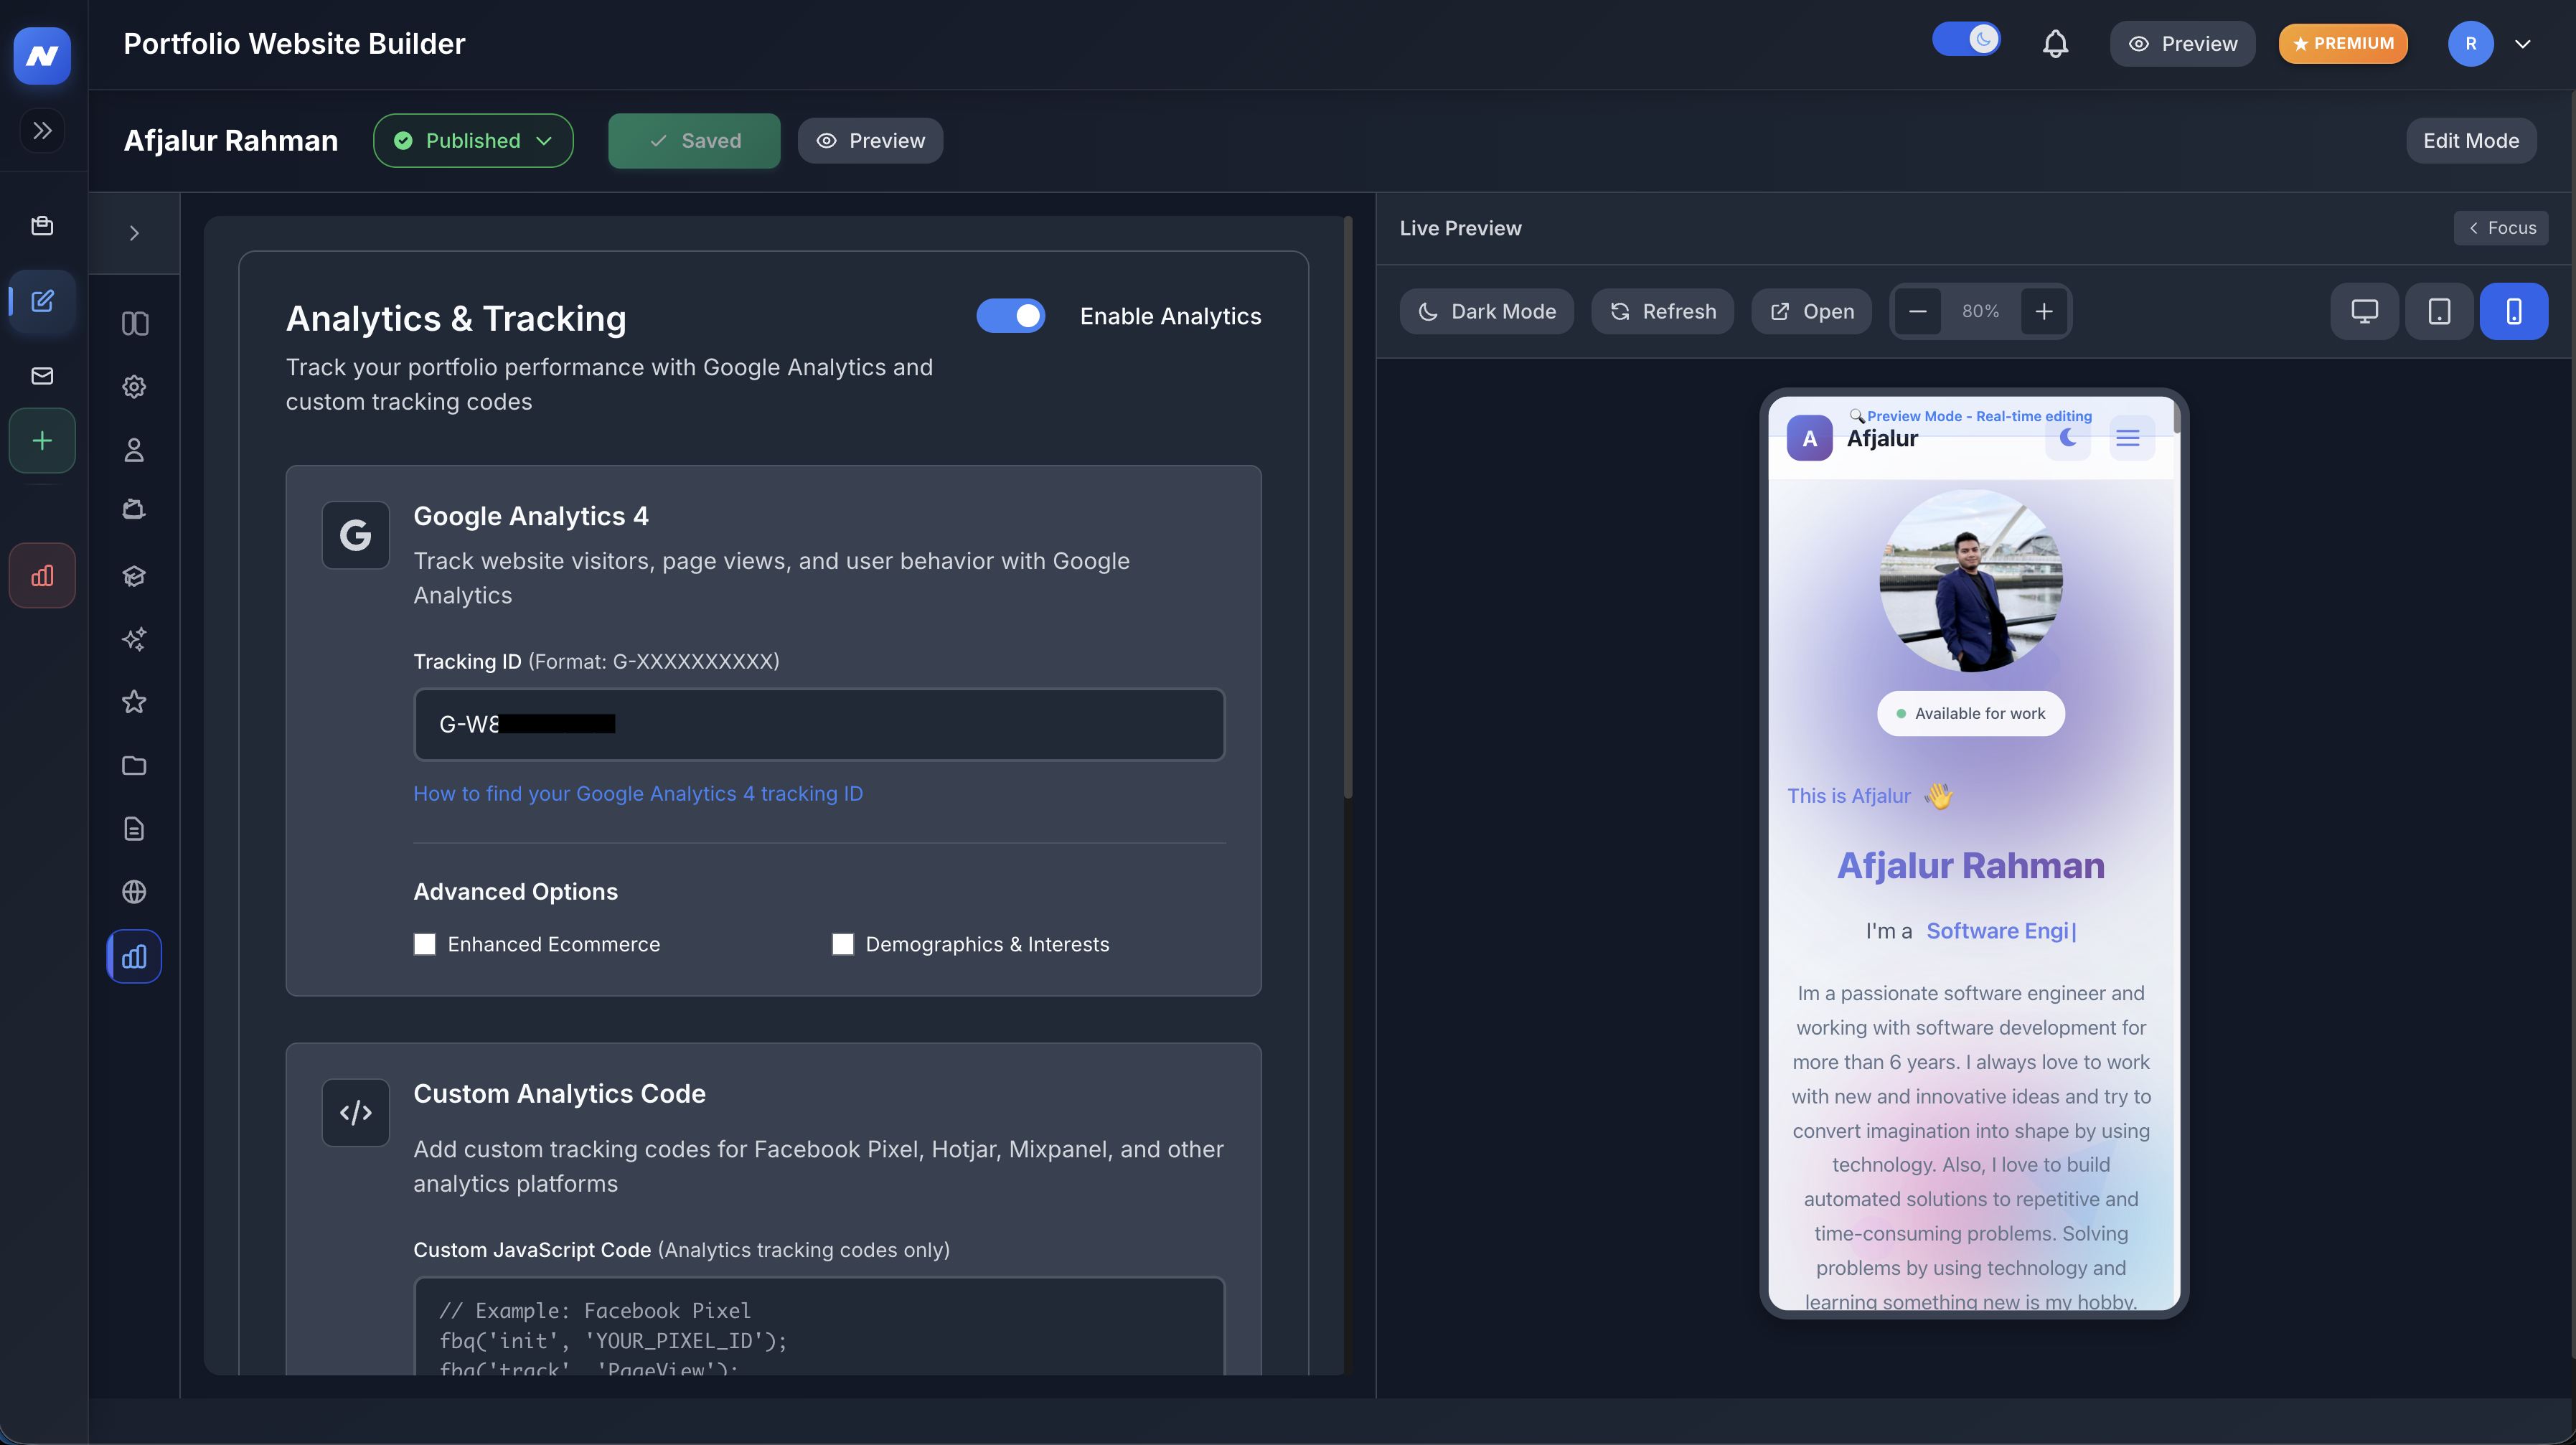The height and width of the screenshot is (1445, 2576).
Task: Open the globe icon in section sidebar
Action: pos(134,892)
